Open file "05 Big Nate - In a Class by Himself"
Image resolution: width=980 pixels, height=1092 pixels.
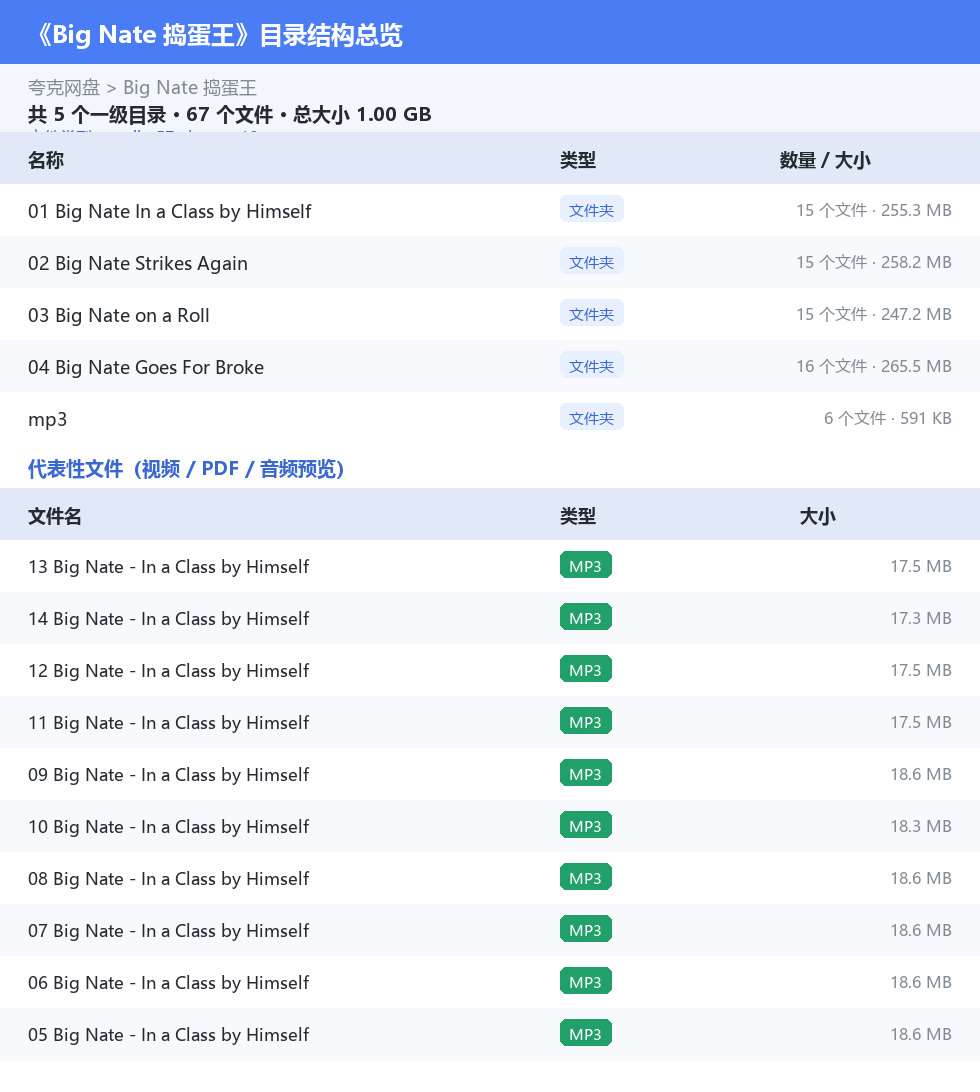[x=168, y=1035]
